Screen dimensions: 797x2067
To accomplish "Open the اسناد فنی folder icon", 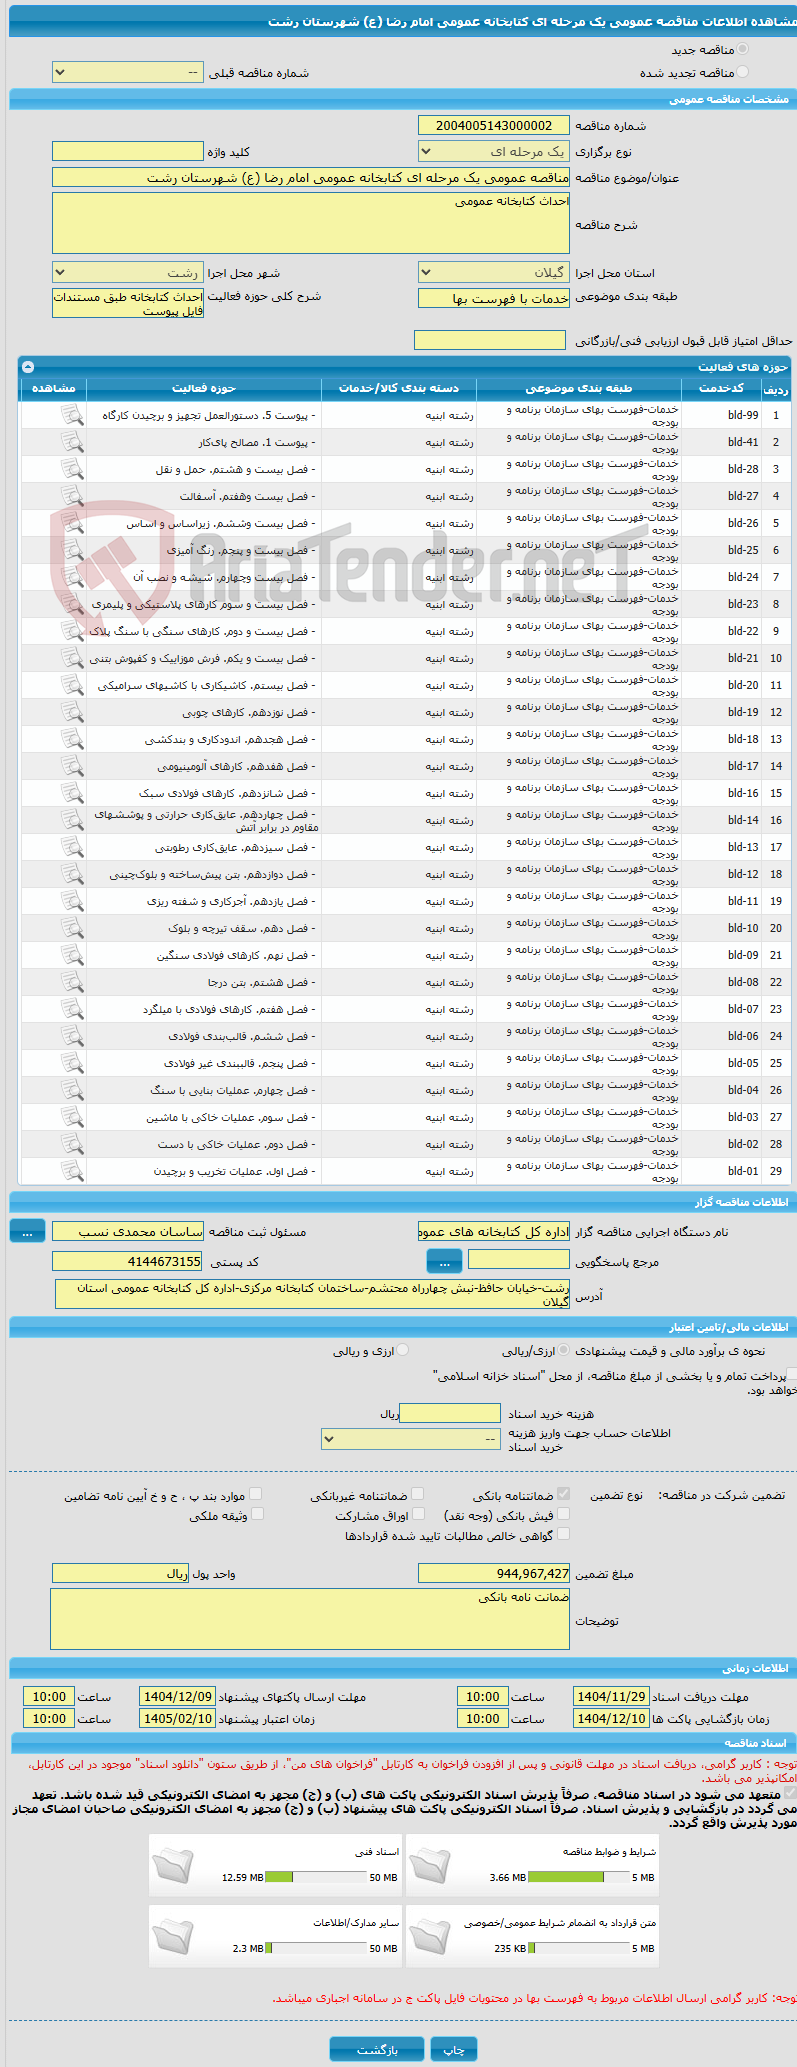I will coord(172,1865).
